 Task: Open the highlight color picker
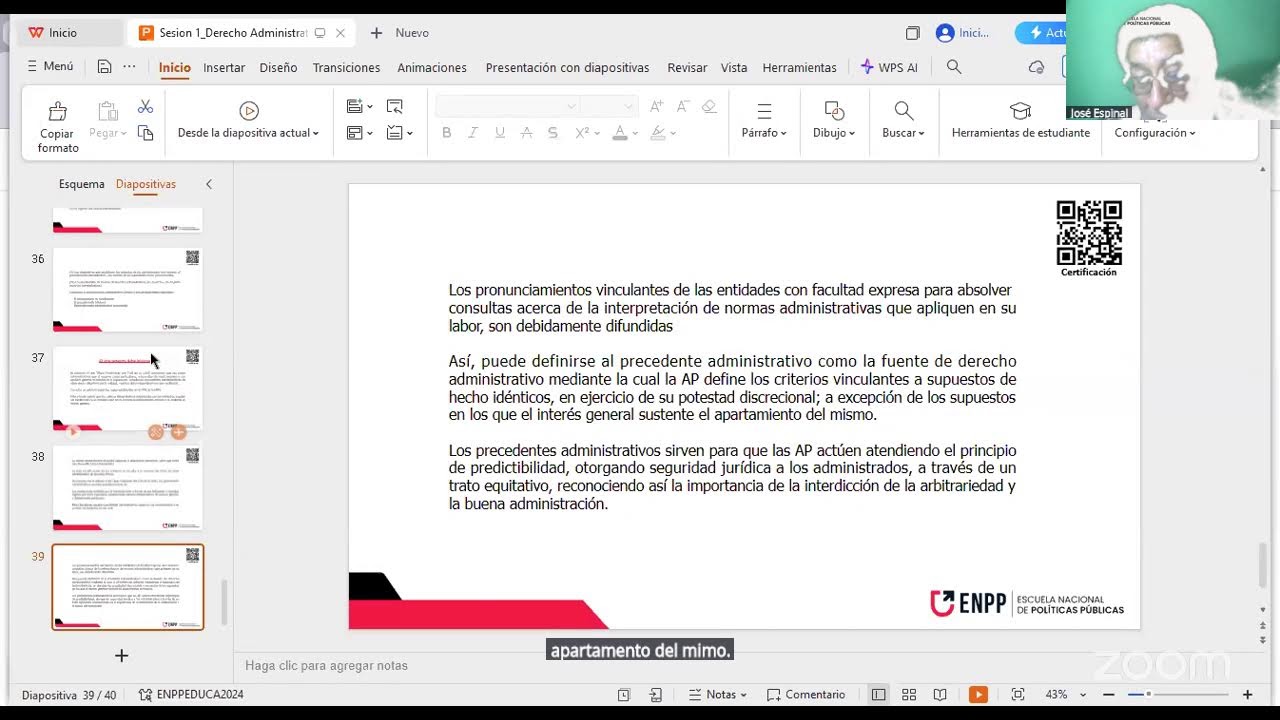coord(658,133)
